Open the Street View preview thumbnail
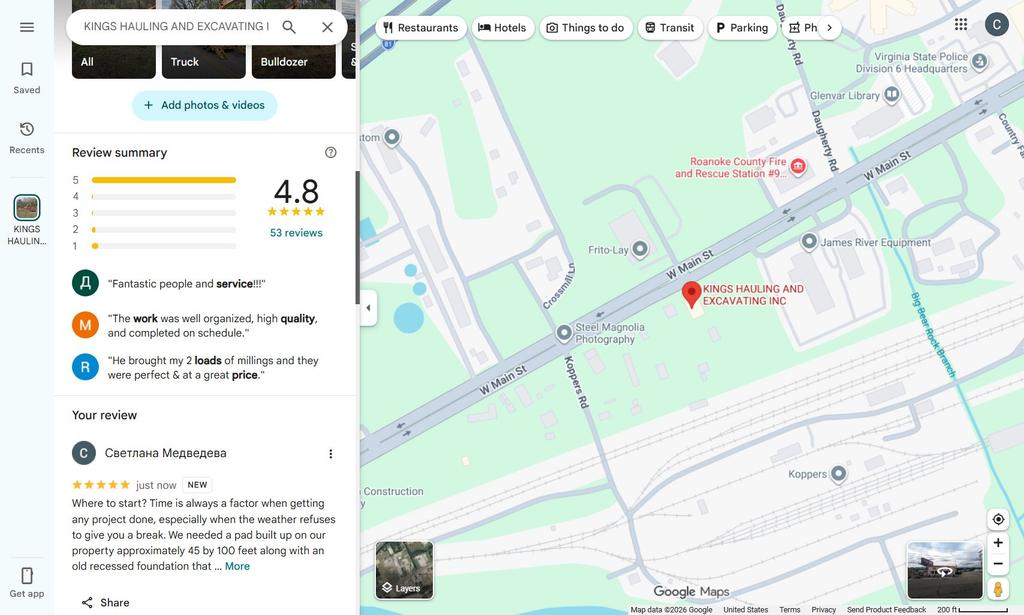 [944, 570]
